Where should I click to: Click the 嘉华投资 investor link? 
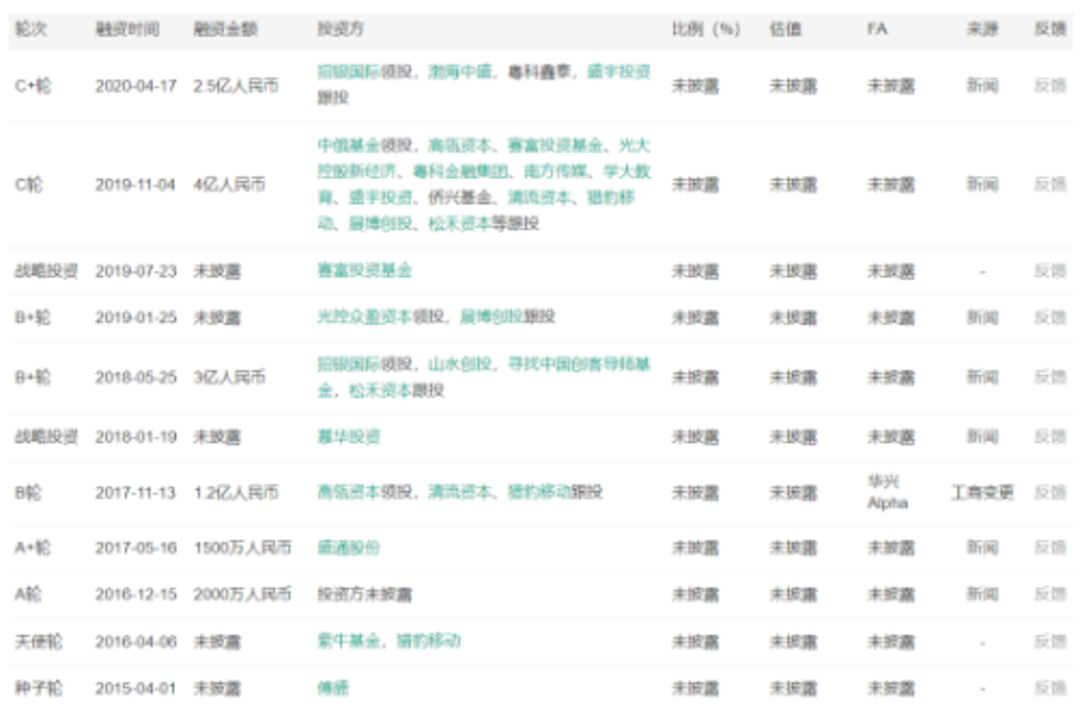[x=349, y=437]
